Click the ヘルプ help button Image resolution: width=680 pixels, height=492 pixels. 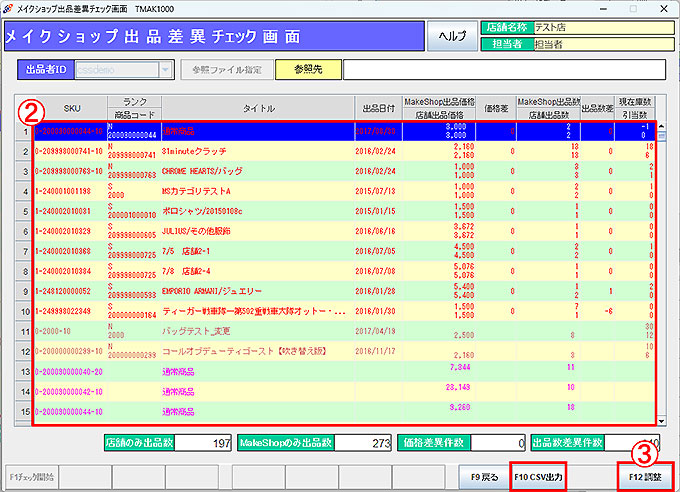point(452,36)
